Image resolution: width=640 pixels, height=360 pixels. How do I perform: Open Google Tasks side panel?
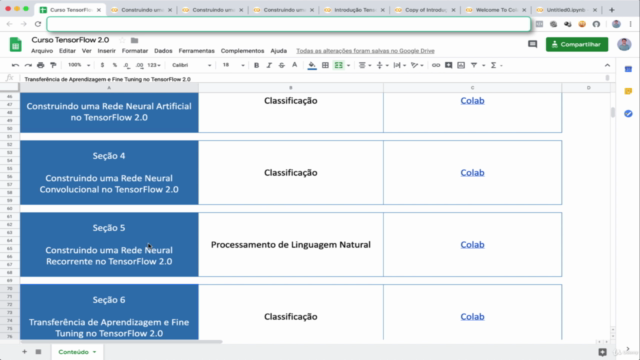628,113
